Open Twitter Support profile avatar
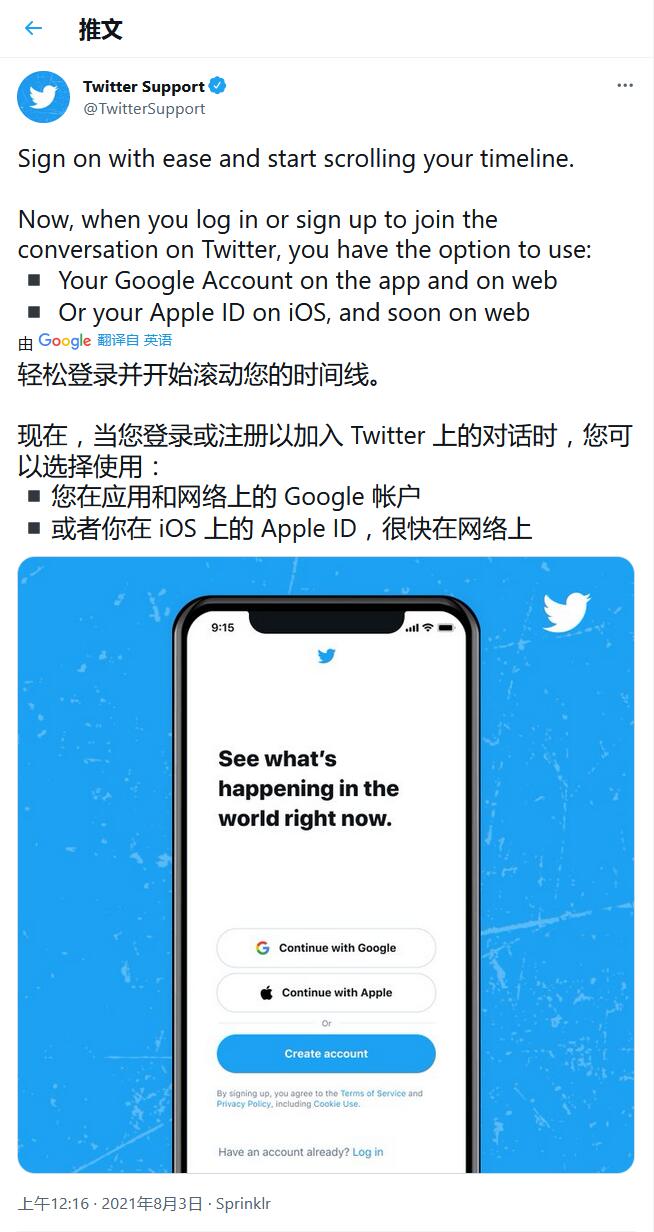654x1232 pixels. 43,97
